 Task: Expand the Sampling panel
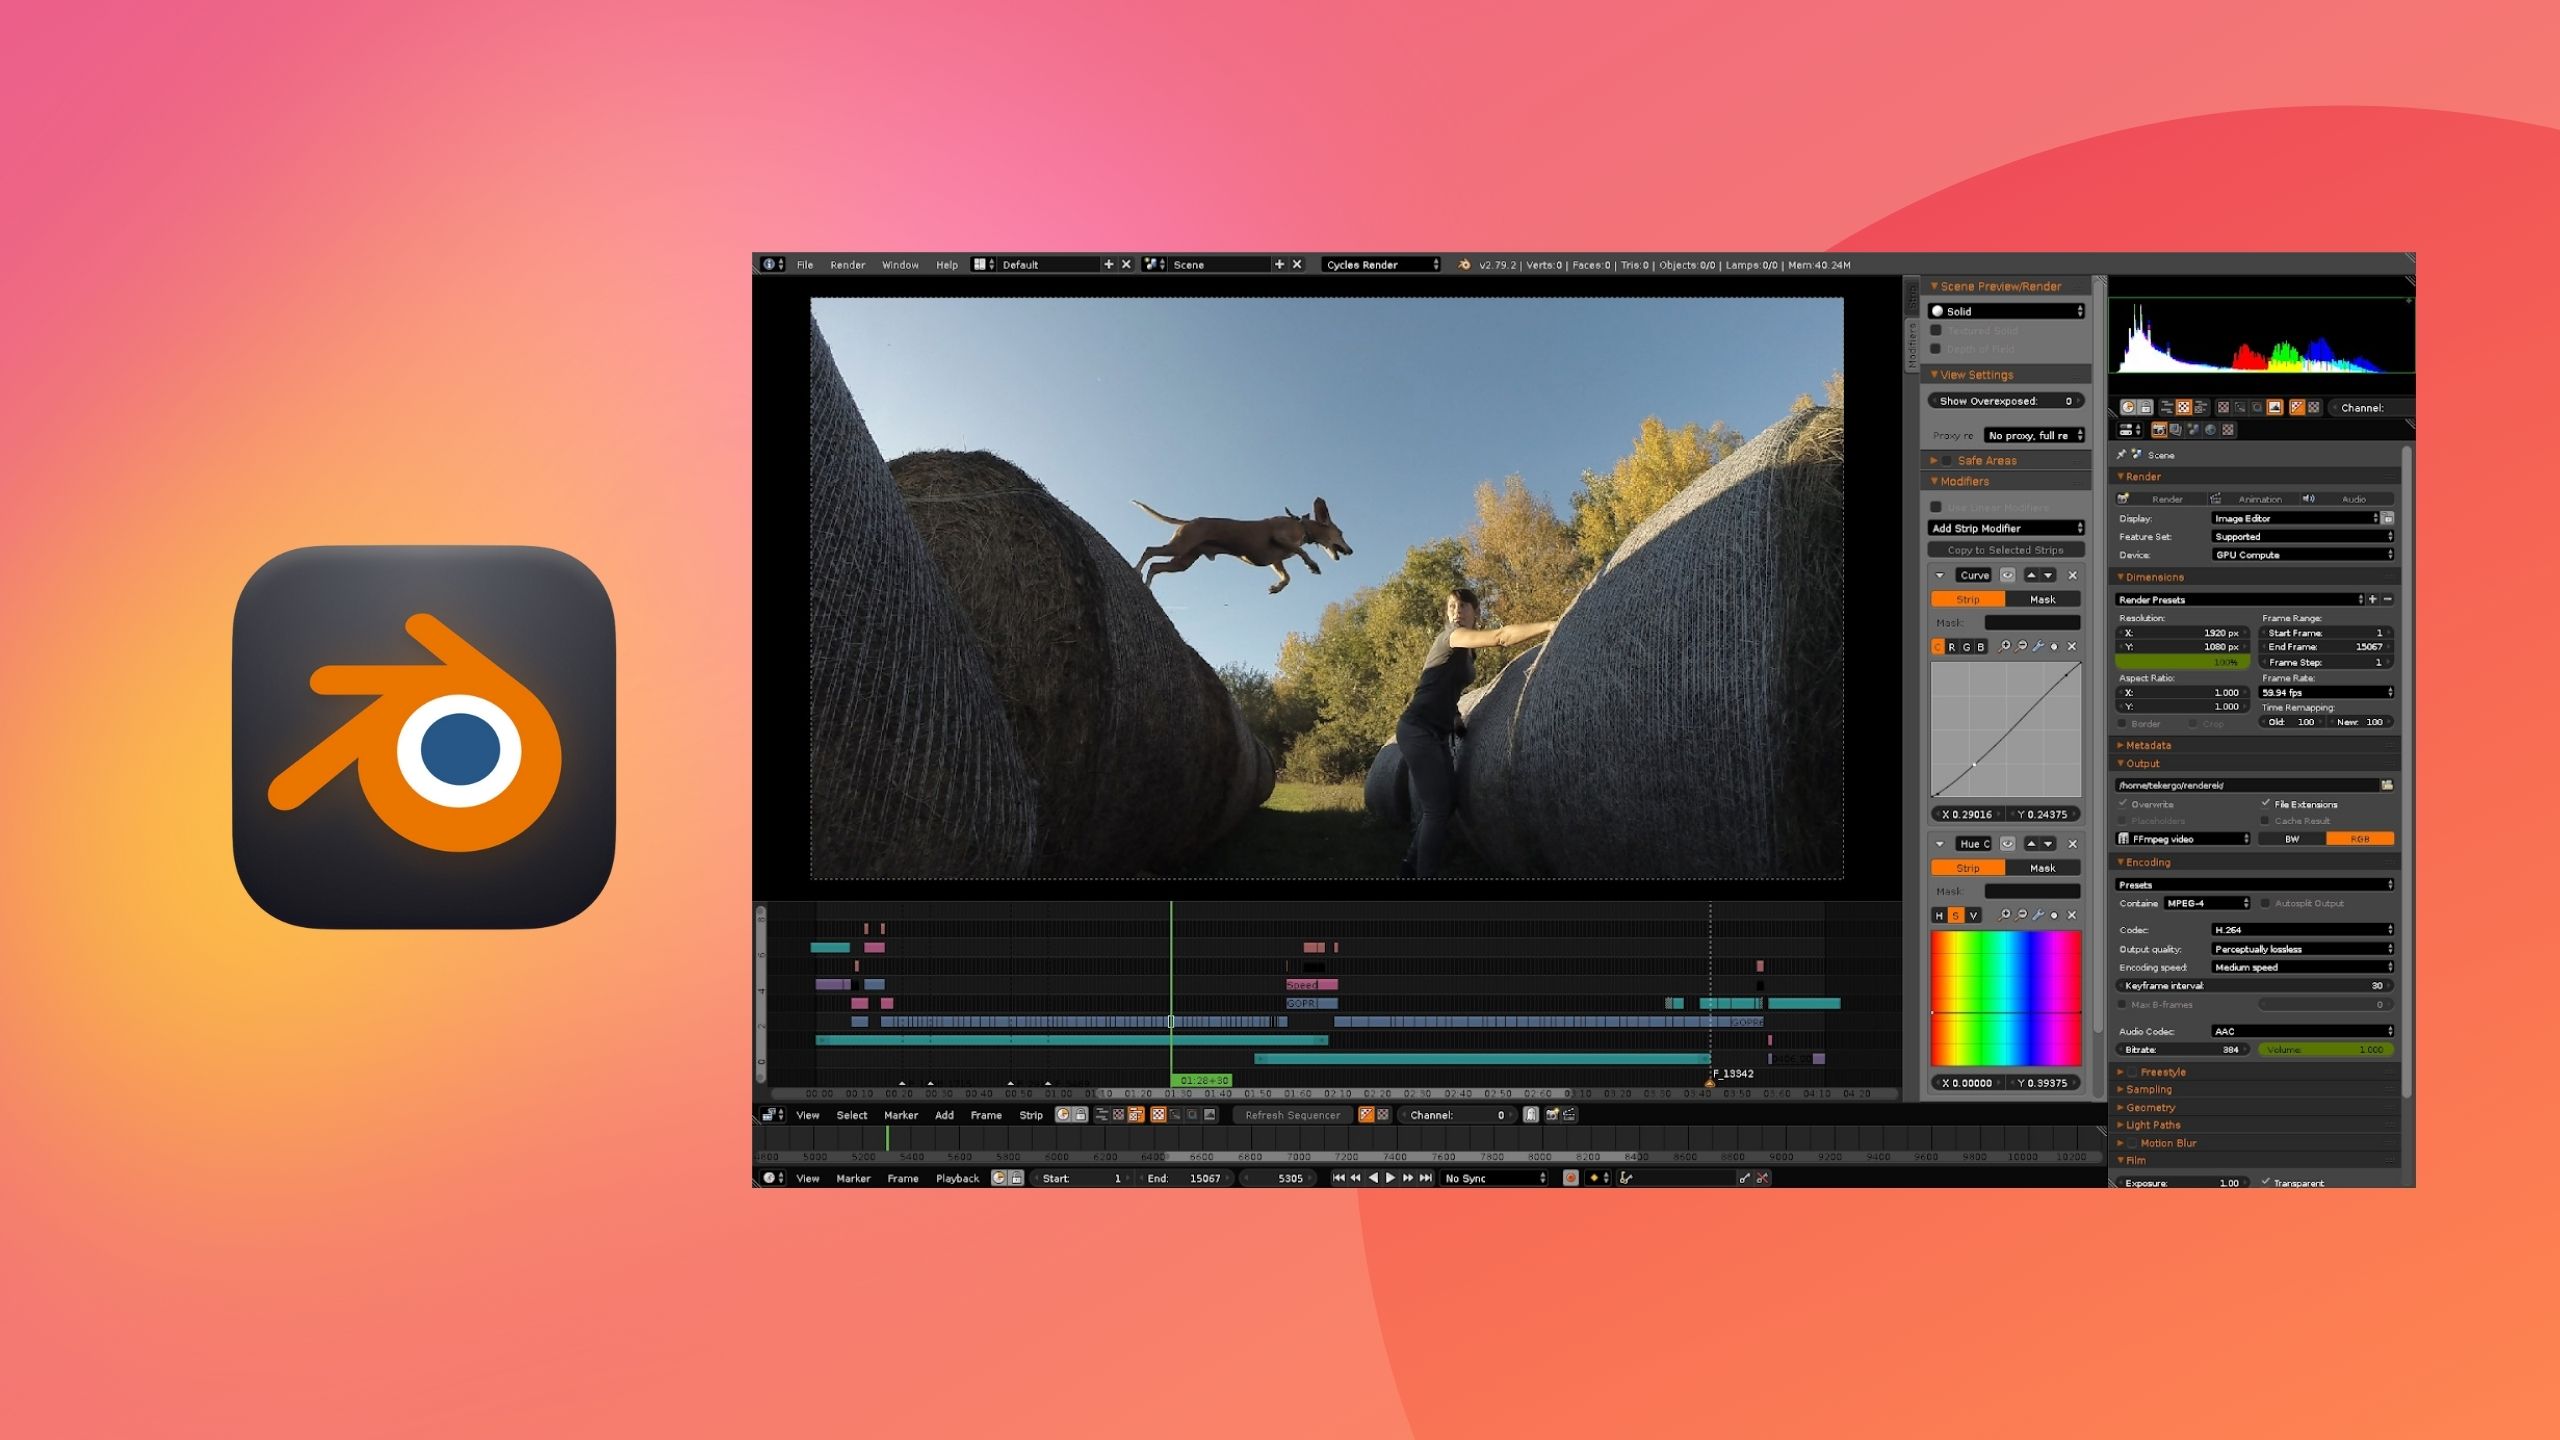pyautogui.click(x=2148, y=1089)
